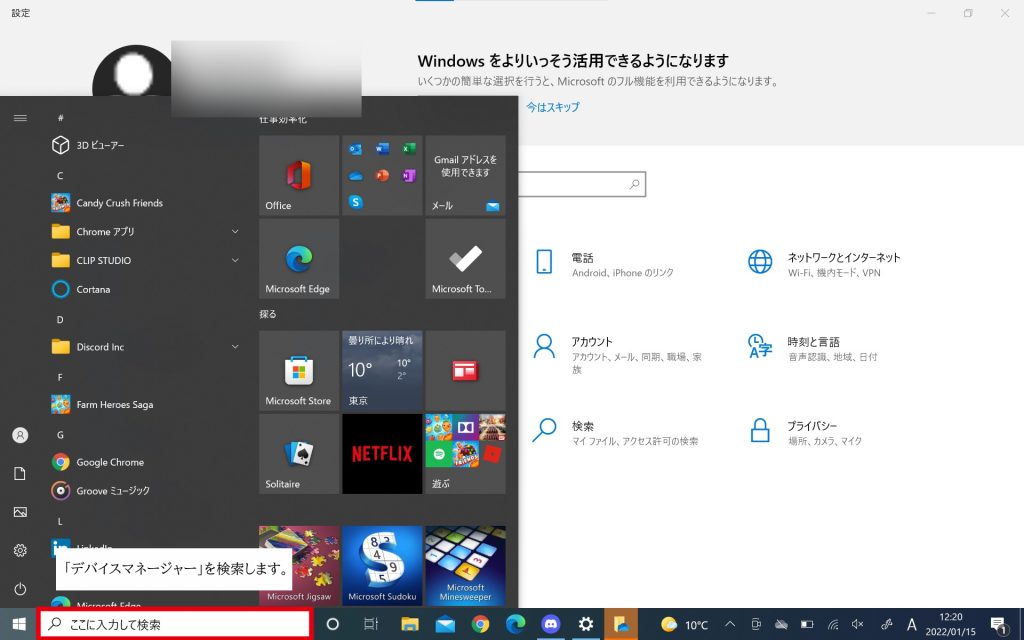Screen dimensions: 1024x640
Task: Click the muted volume tray icon
Action: pos(857,624)
